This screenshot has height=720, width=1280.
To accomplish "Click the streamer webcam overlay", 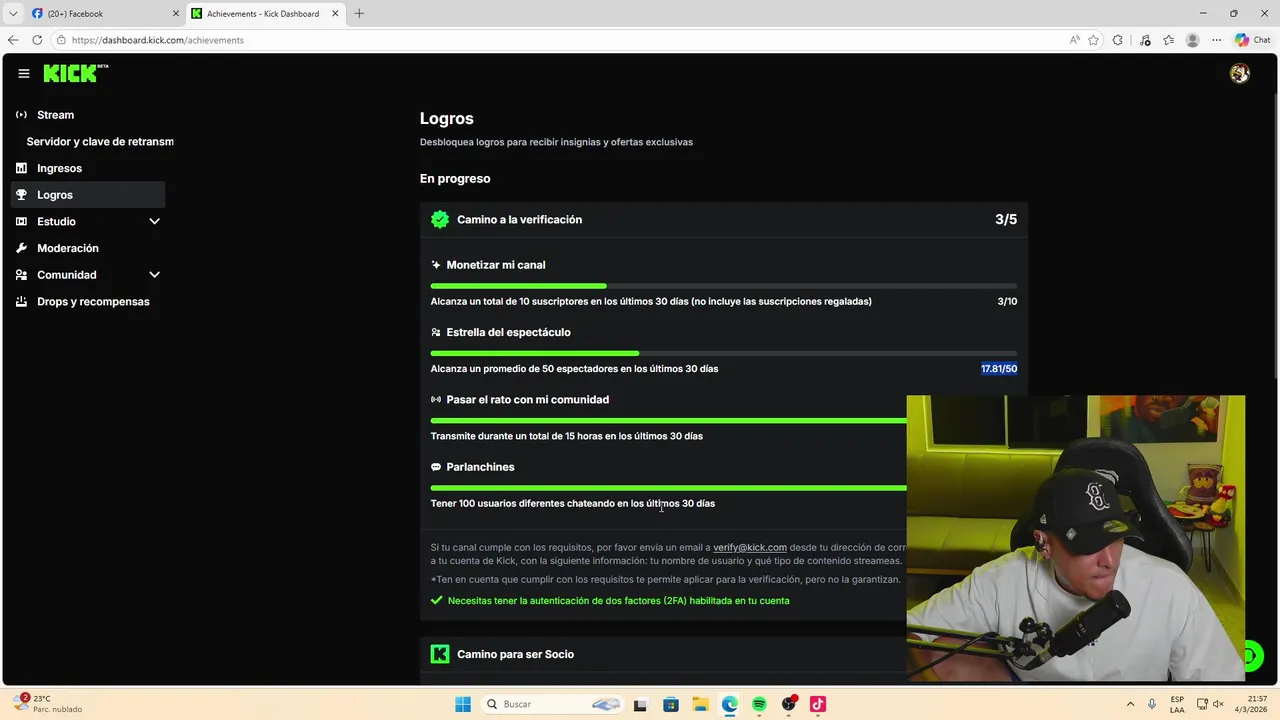I will [x=1076, y=538].
